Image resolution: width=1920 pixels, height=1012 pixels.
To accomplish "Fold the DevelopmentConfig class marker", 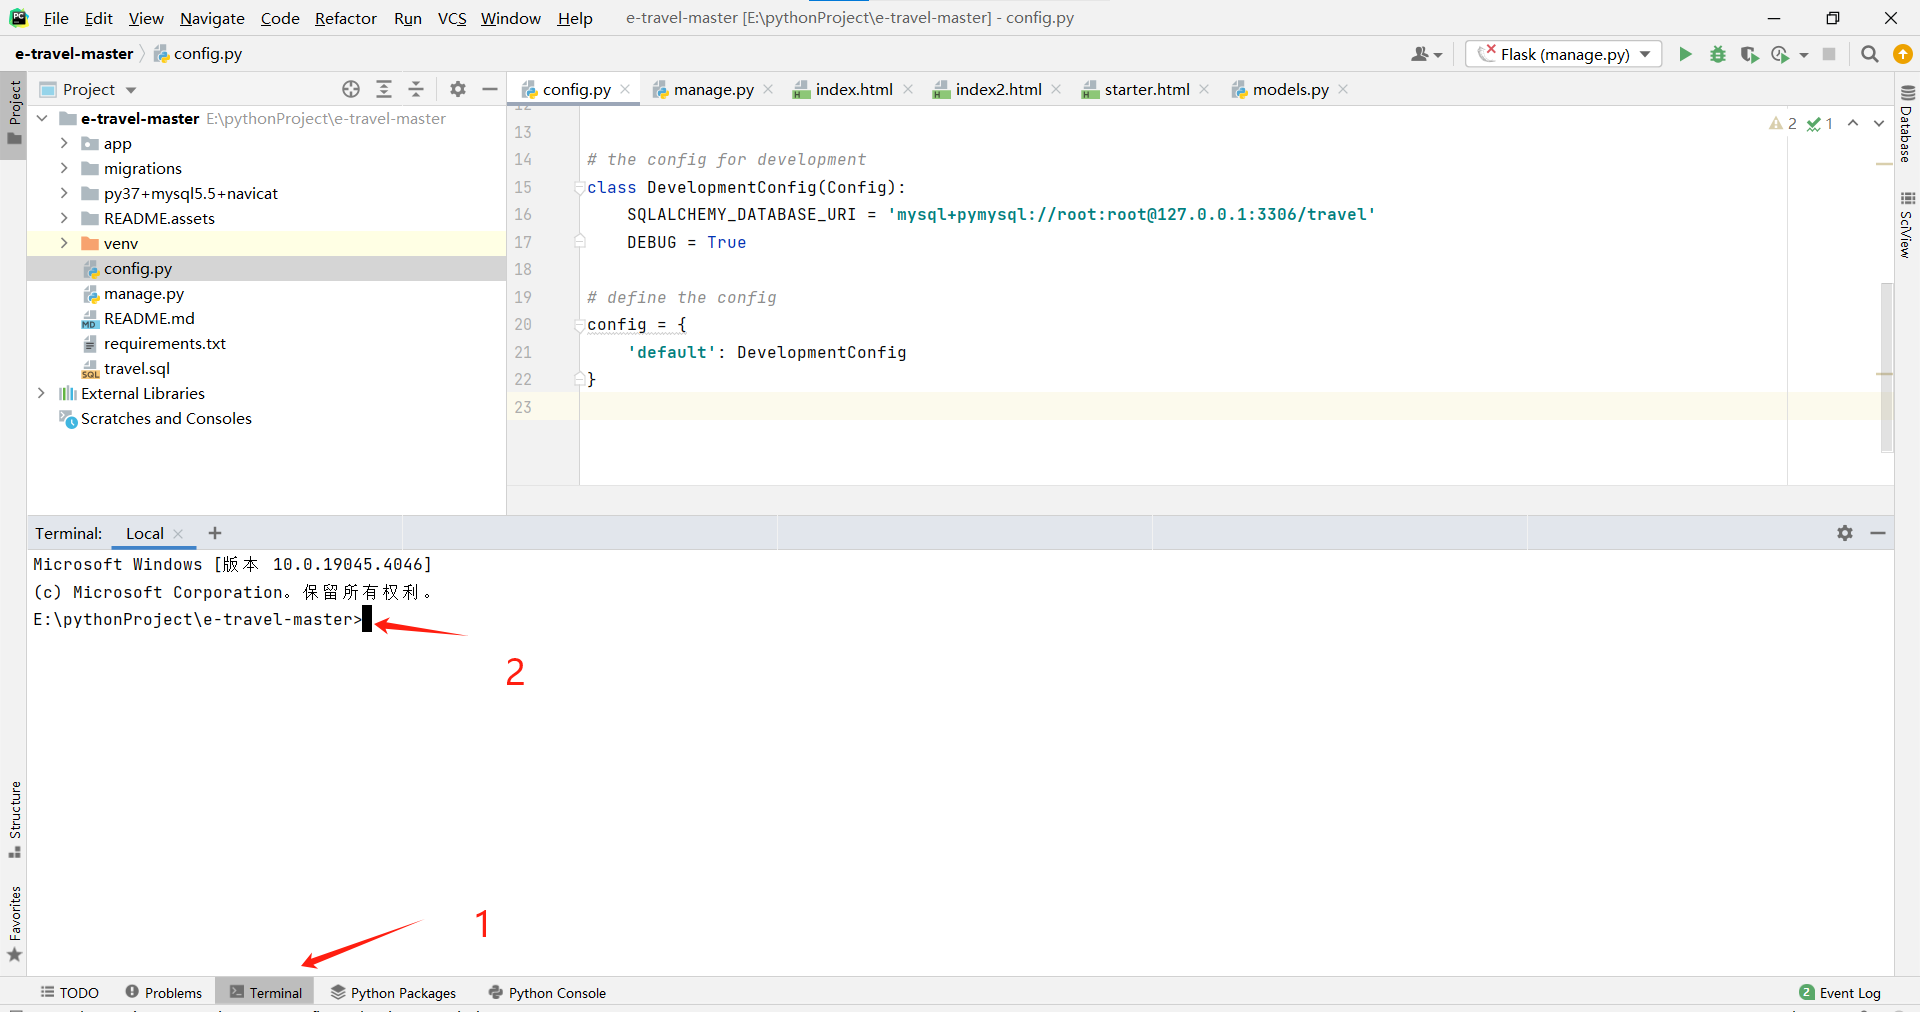I will tap(580, 187).
